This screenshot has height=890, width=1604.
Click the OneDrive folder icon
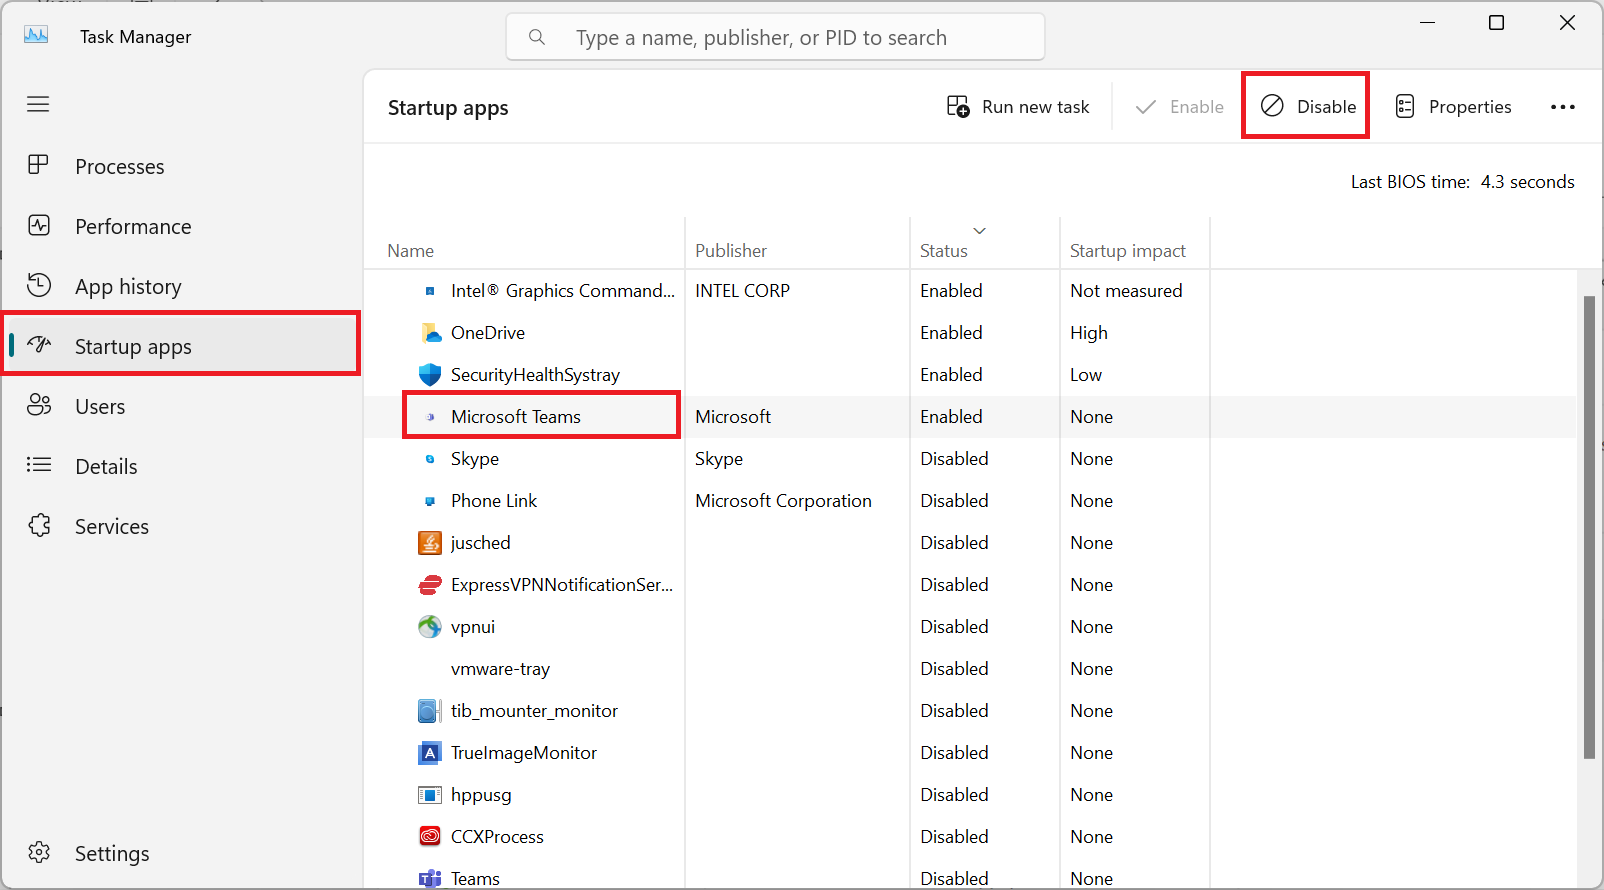pyautogui.click(x=430, y=333)
